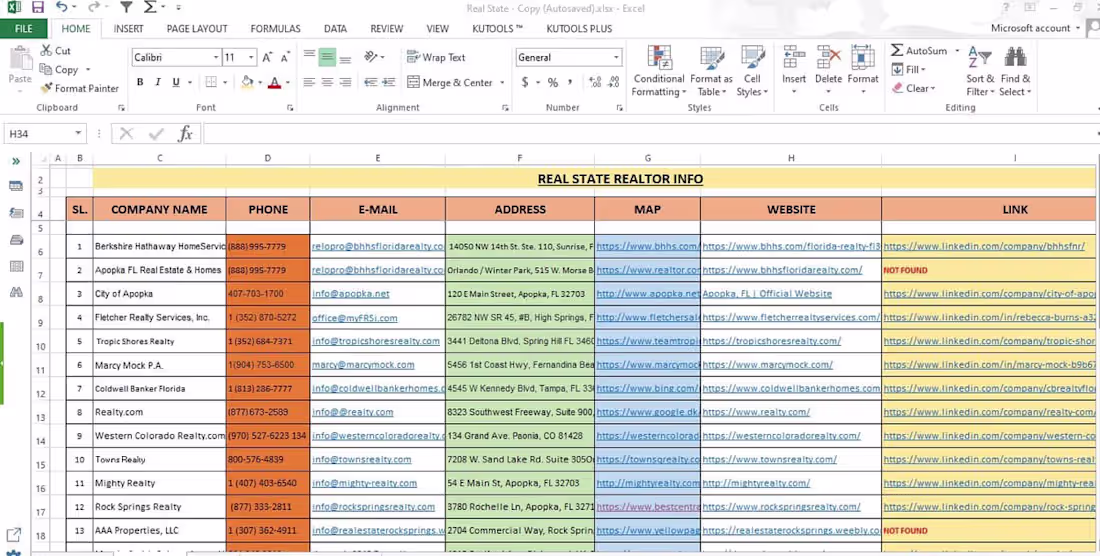Click the Paste clipboard icon
Screen dimensions: 1100x556
[20, 59]
